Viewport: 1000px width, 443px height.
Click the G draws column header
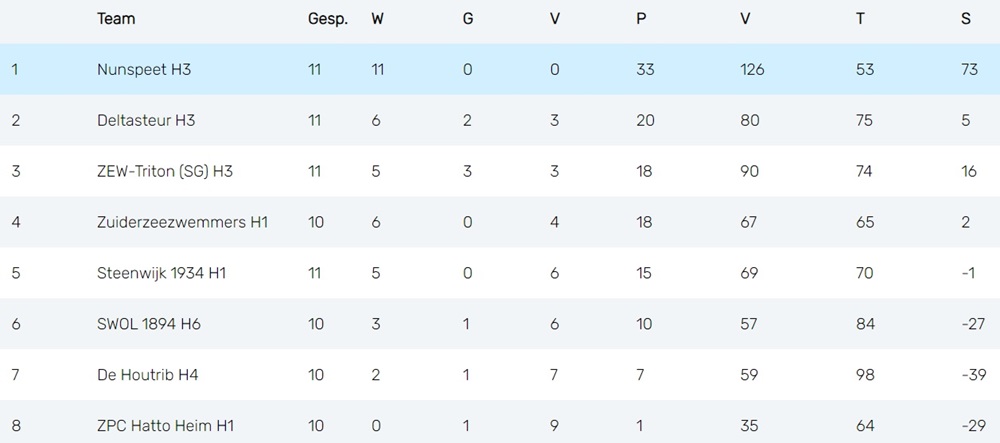point(467,18)
